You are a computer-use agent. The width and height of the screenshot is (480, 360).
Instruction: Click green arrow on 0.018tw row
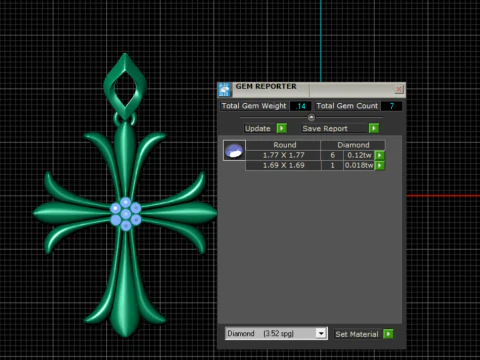point(380,165)
